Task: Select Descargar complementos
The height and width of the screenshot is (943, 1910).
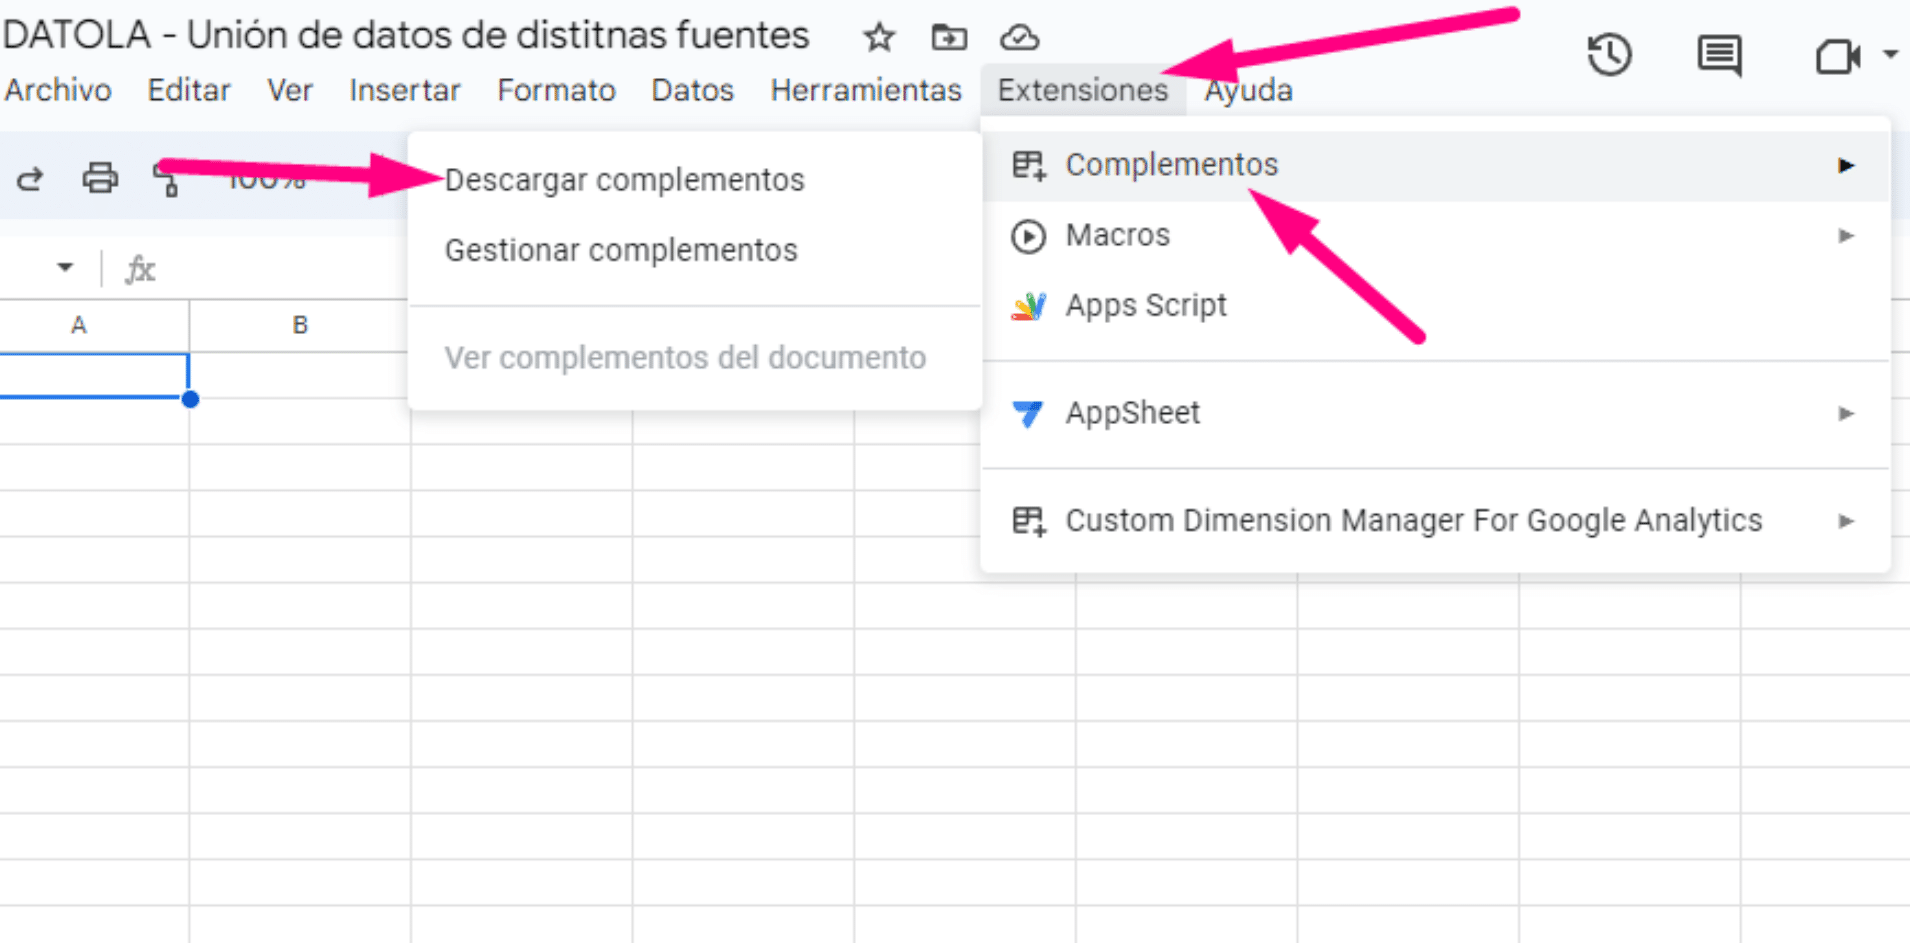Action: (624, 180)
